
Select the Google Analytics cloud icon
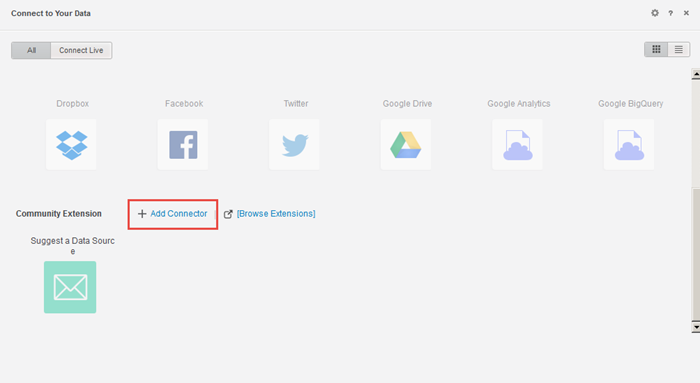coord(517,145)
